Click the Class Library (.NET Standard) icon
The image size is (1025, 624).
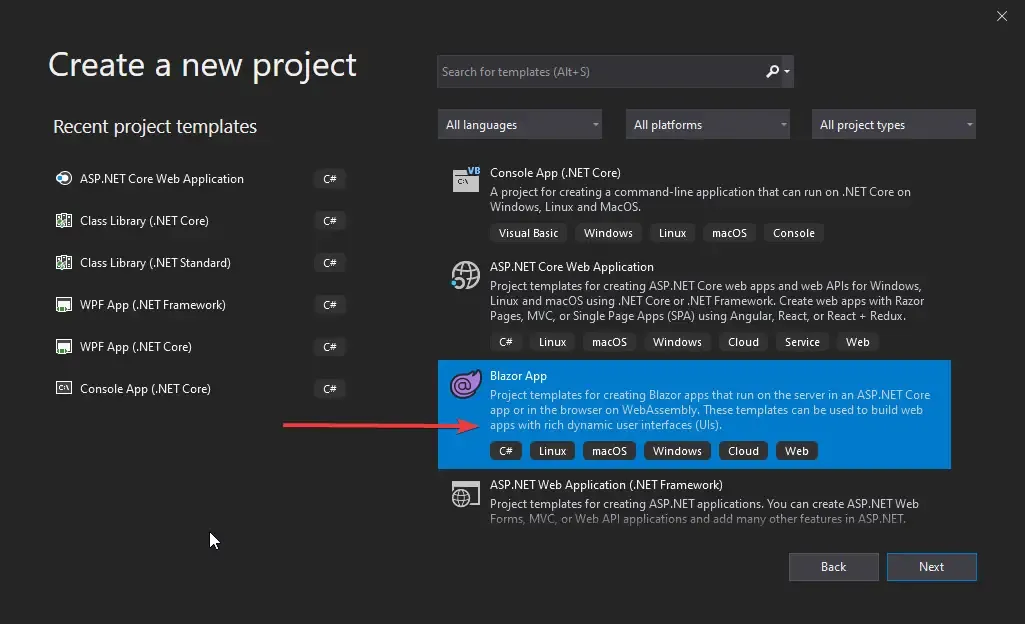63,262
